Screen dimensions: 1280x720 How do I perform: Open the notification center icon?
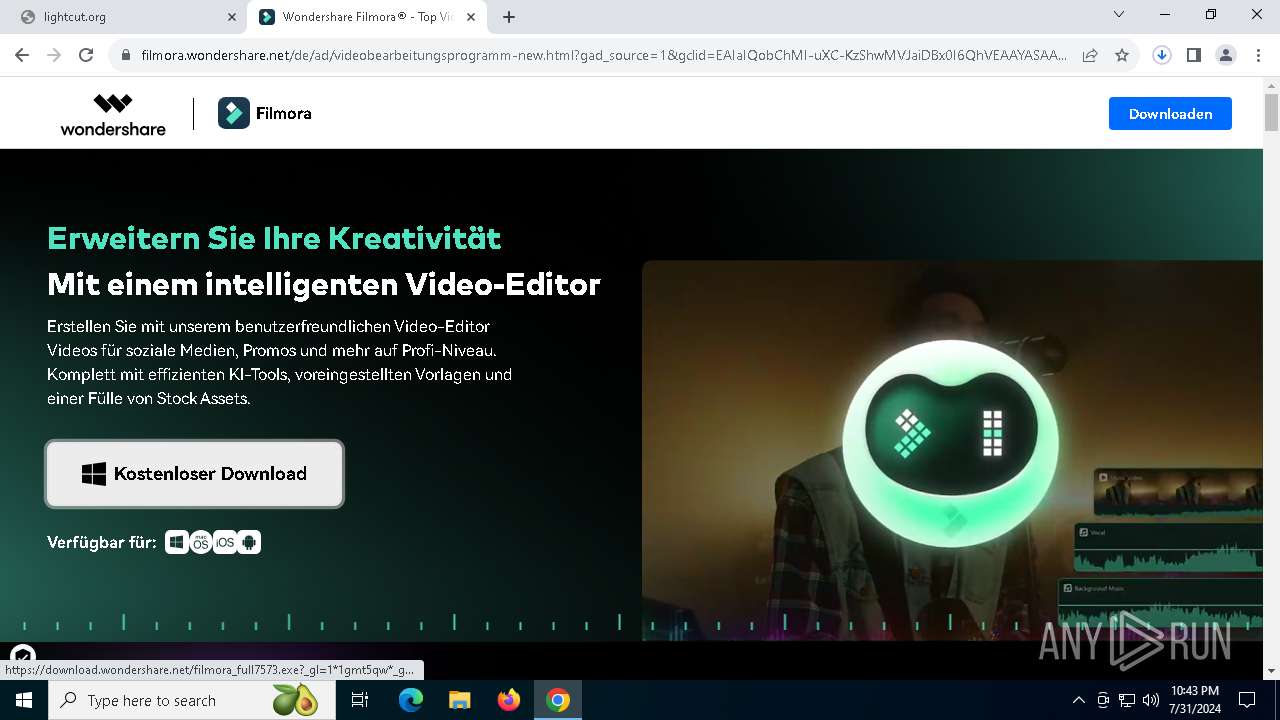coord(1247,700)
